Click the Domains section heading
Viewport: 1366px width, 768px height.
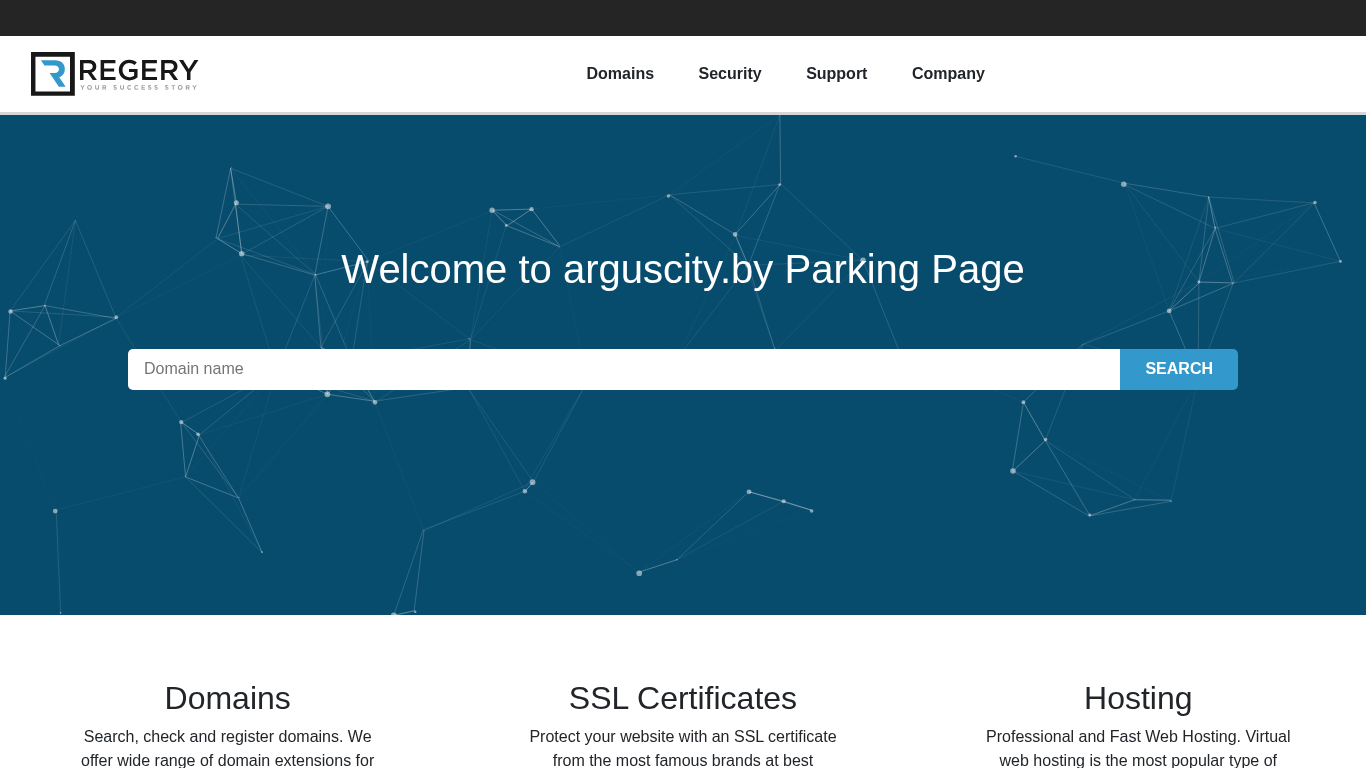pyautogui.click(x=228, y=698)
